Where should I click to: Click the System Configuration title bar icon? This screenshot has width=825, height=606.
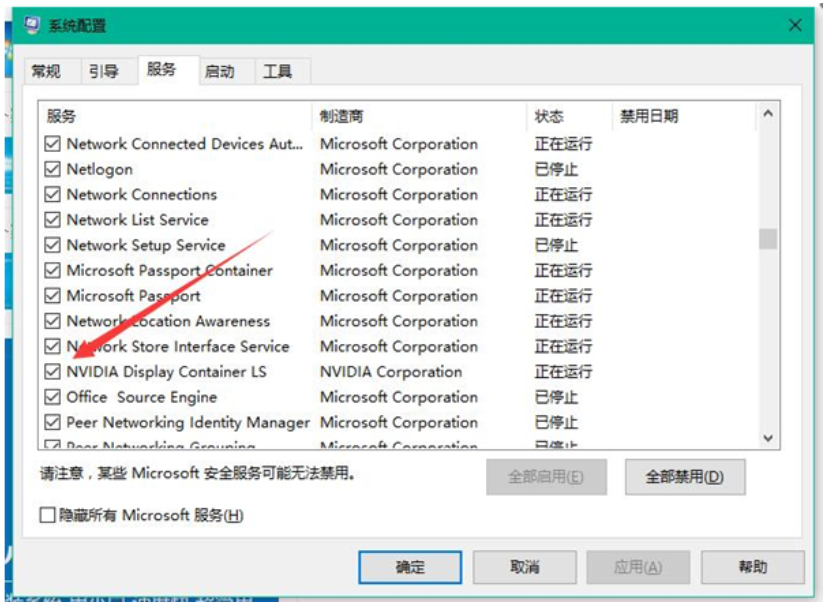coord(32,25)
